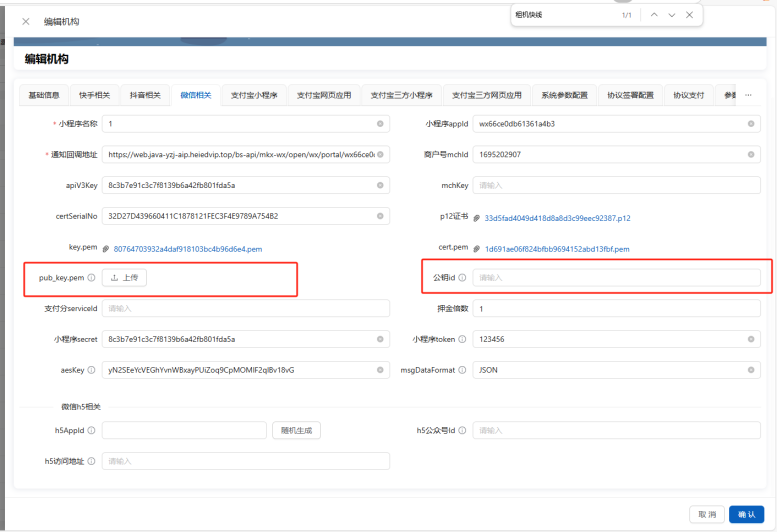Close the find bar

click(x=689, y=15)
